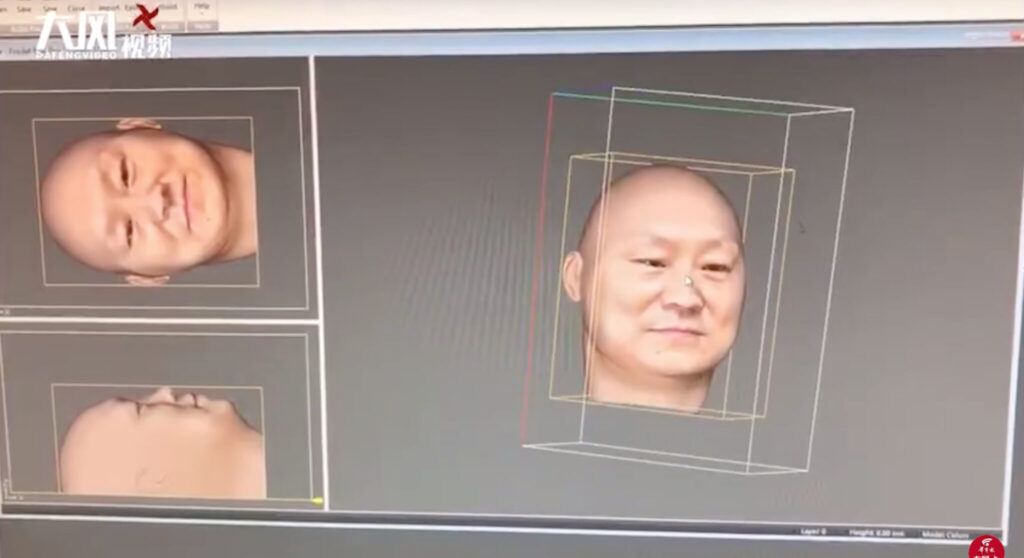Select the 3D head model in the main viewport
This screenshot has height=558, width=1024.
(660, 290)
